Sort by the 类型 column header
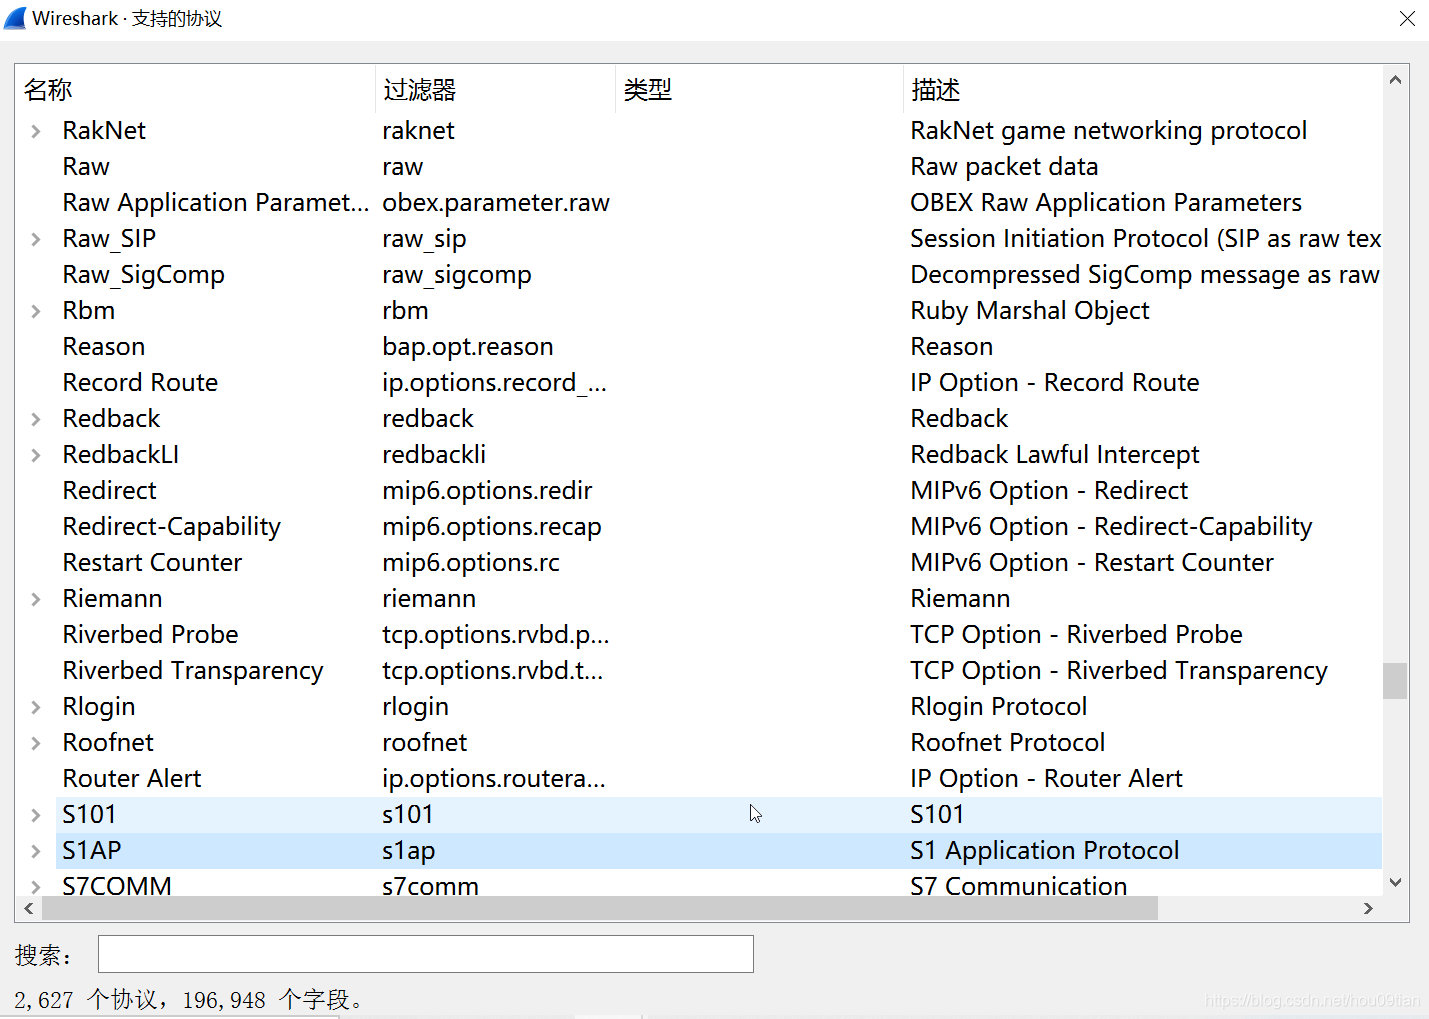Screen dimensions: 1429x1019 pos(759,90)
